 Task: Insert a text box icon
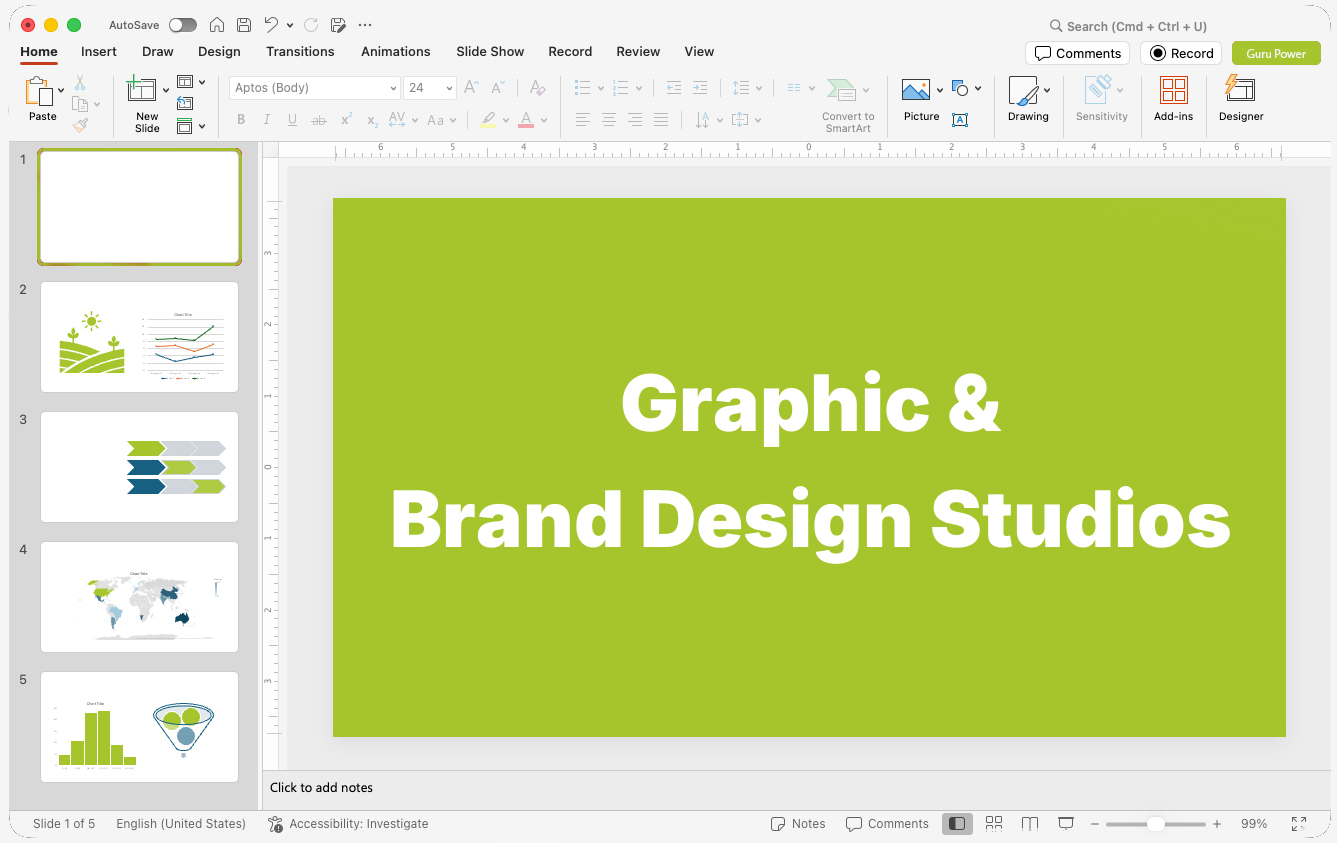960,120
